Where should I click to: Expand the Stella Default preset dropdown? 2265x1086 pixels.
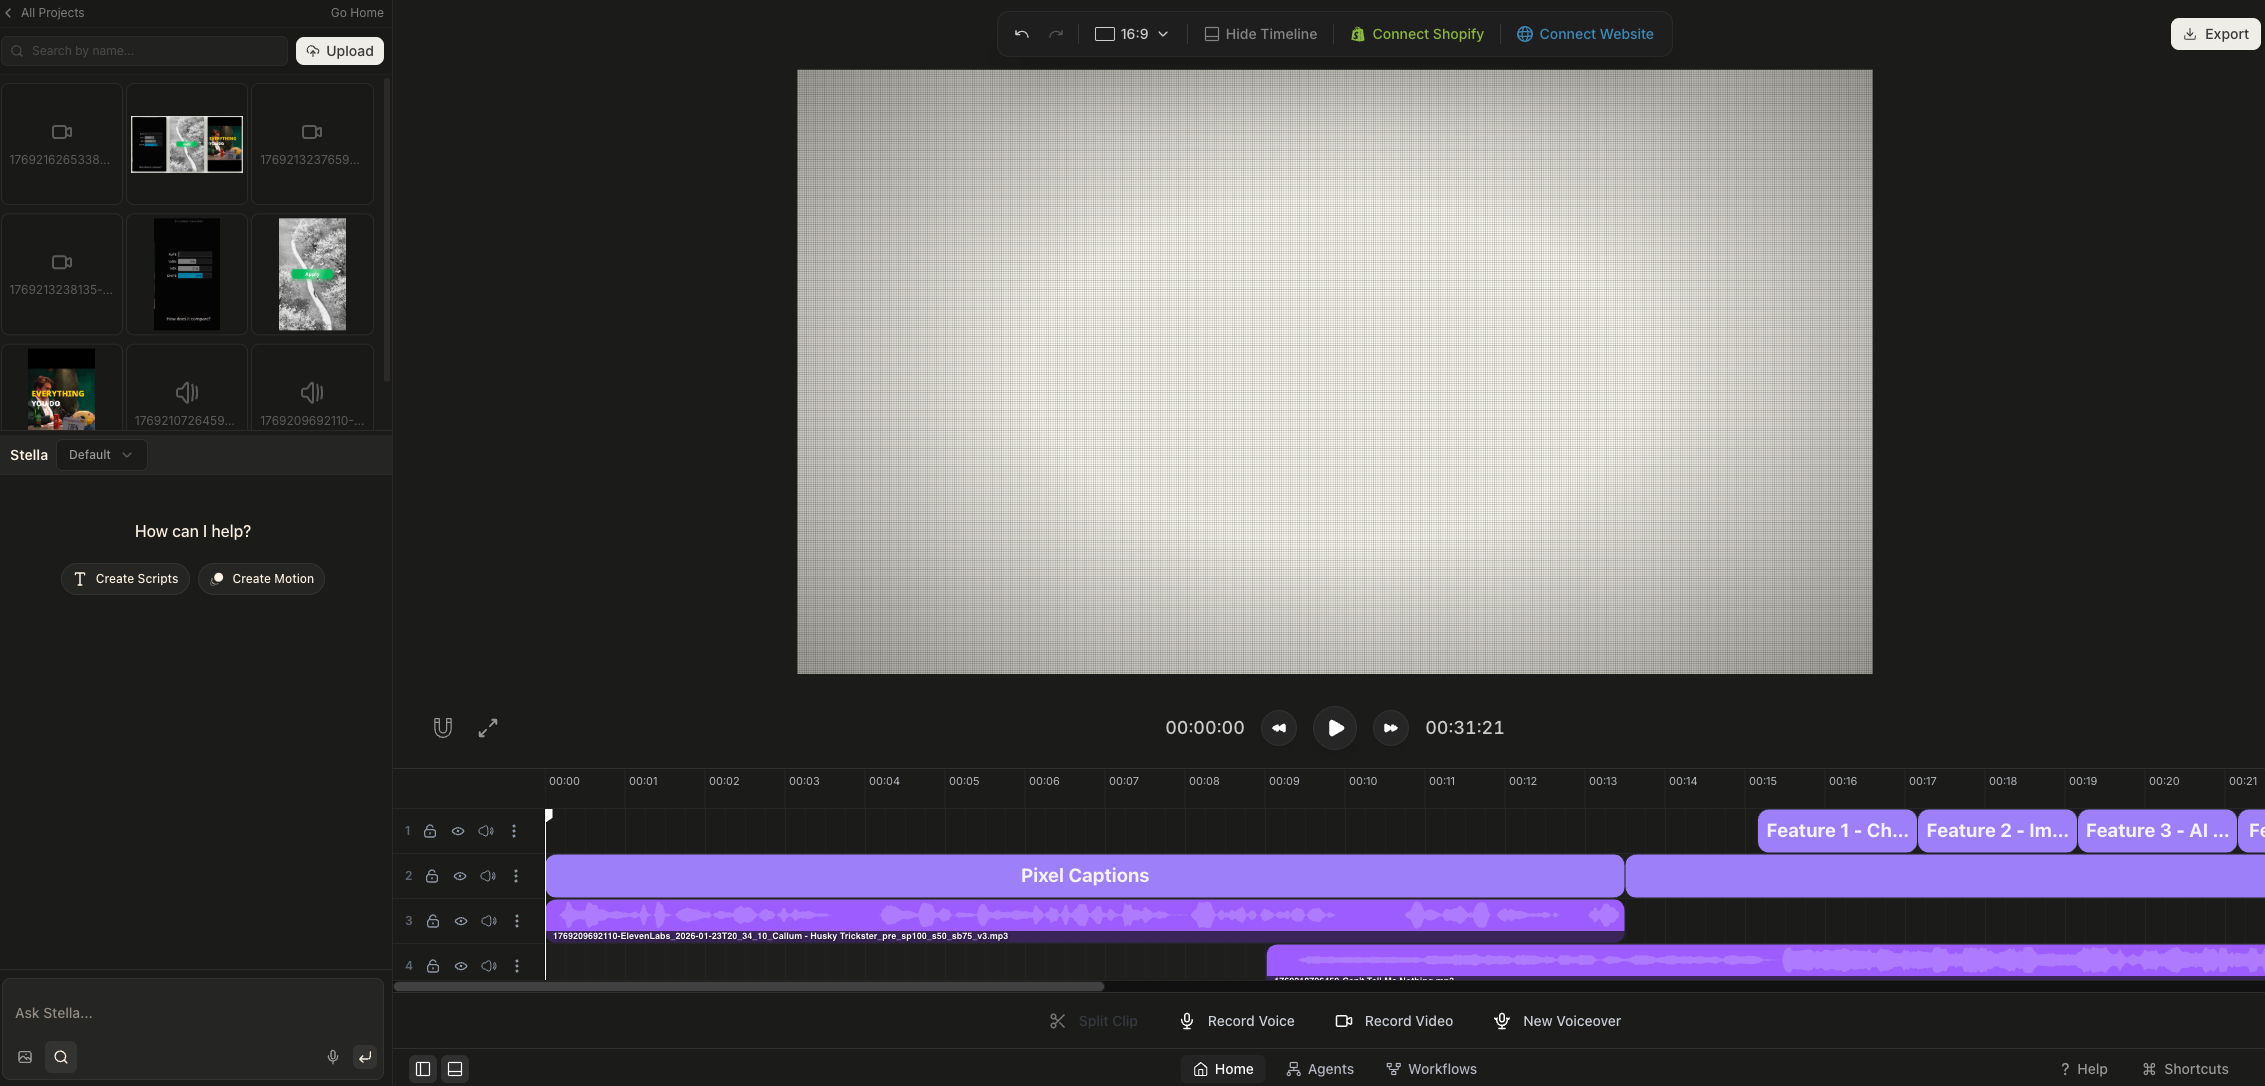101,455
